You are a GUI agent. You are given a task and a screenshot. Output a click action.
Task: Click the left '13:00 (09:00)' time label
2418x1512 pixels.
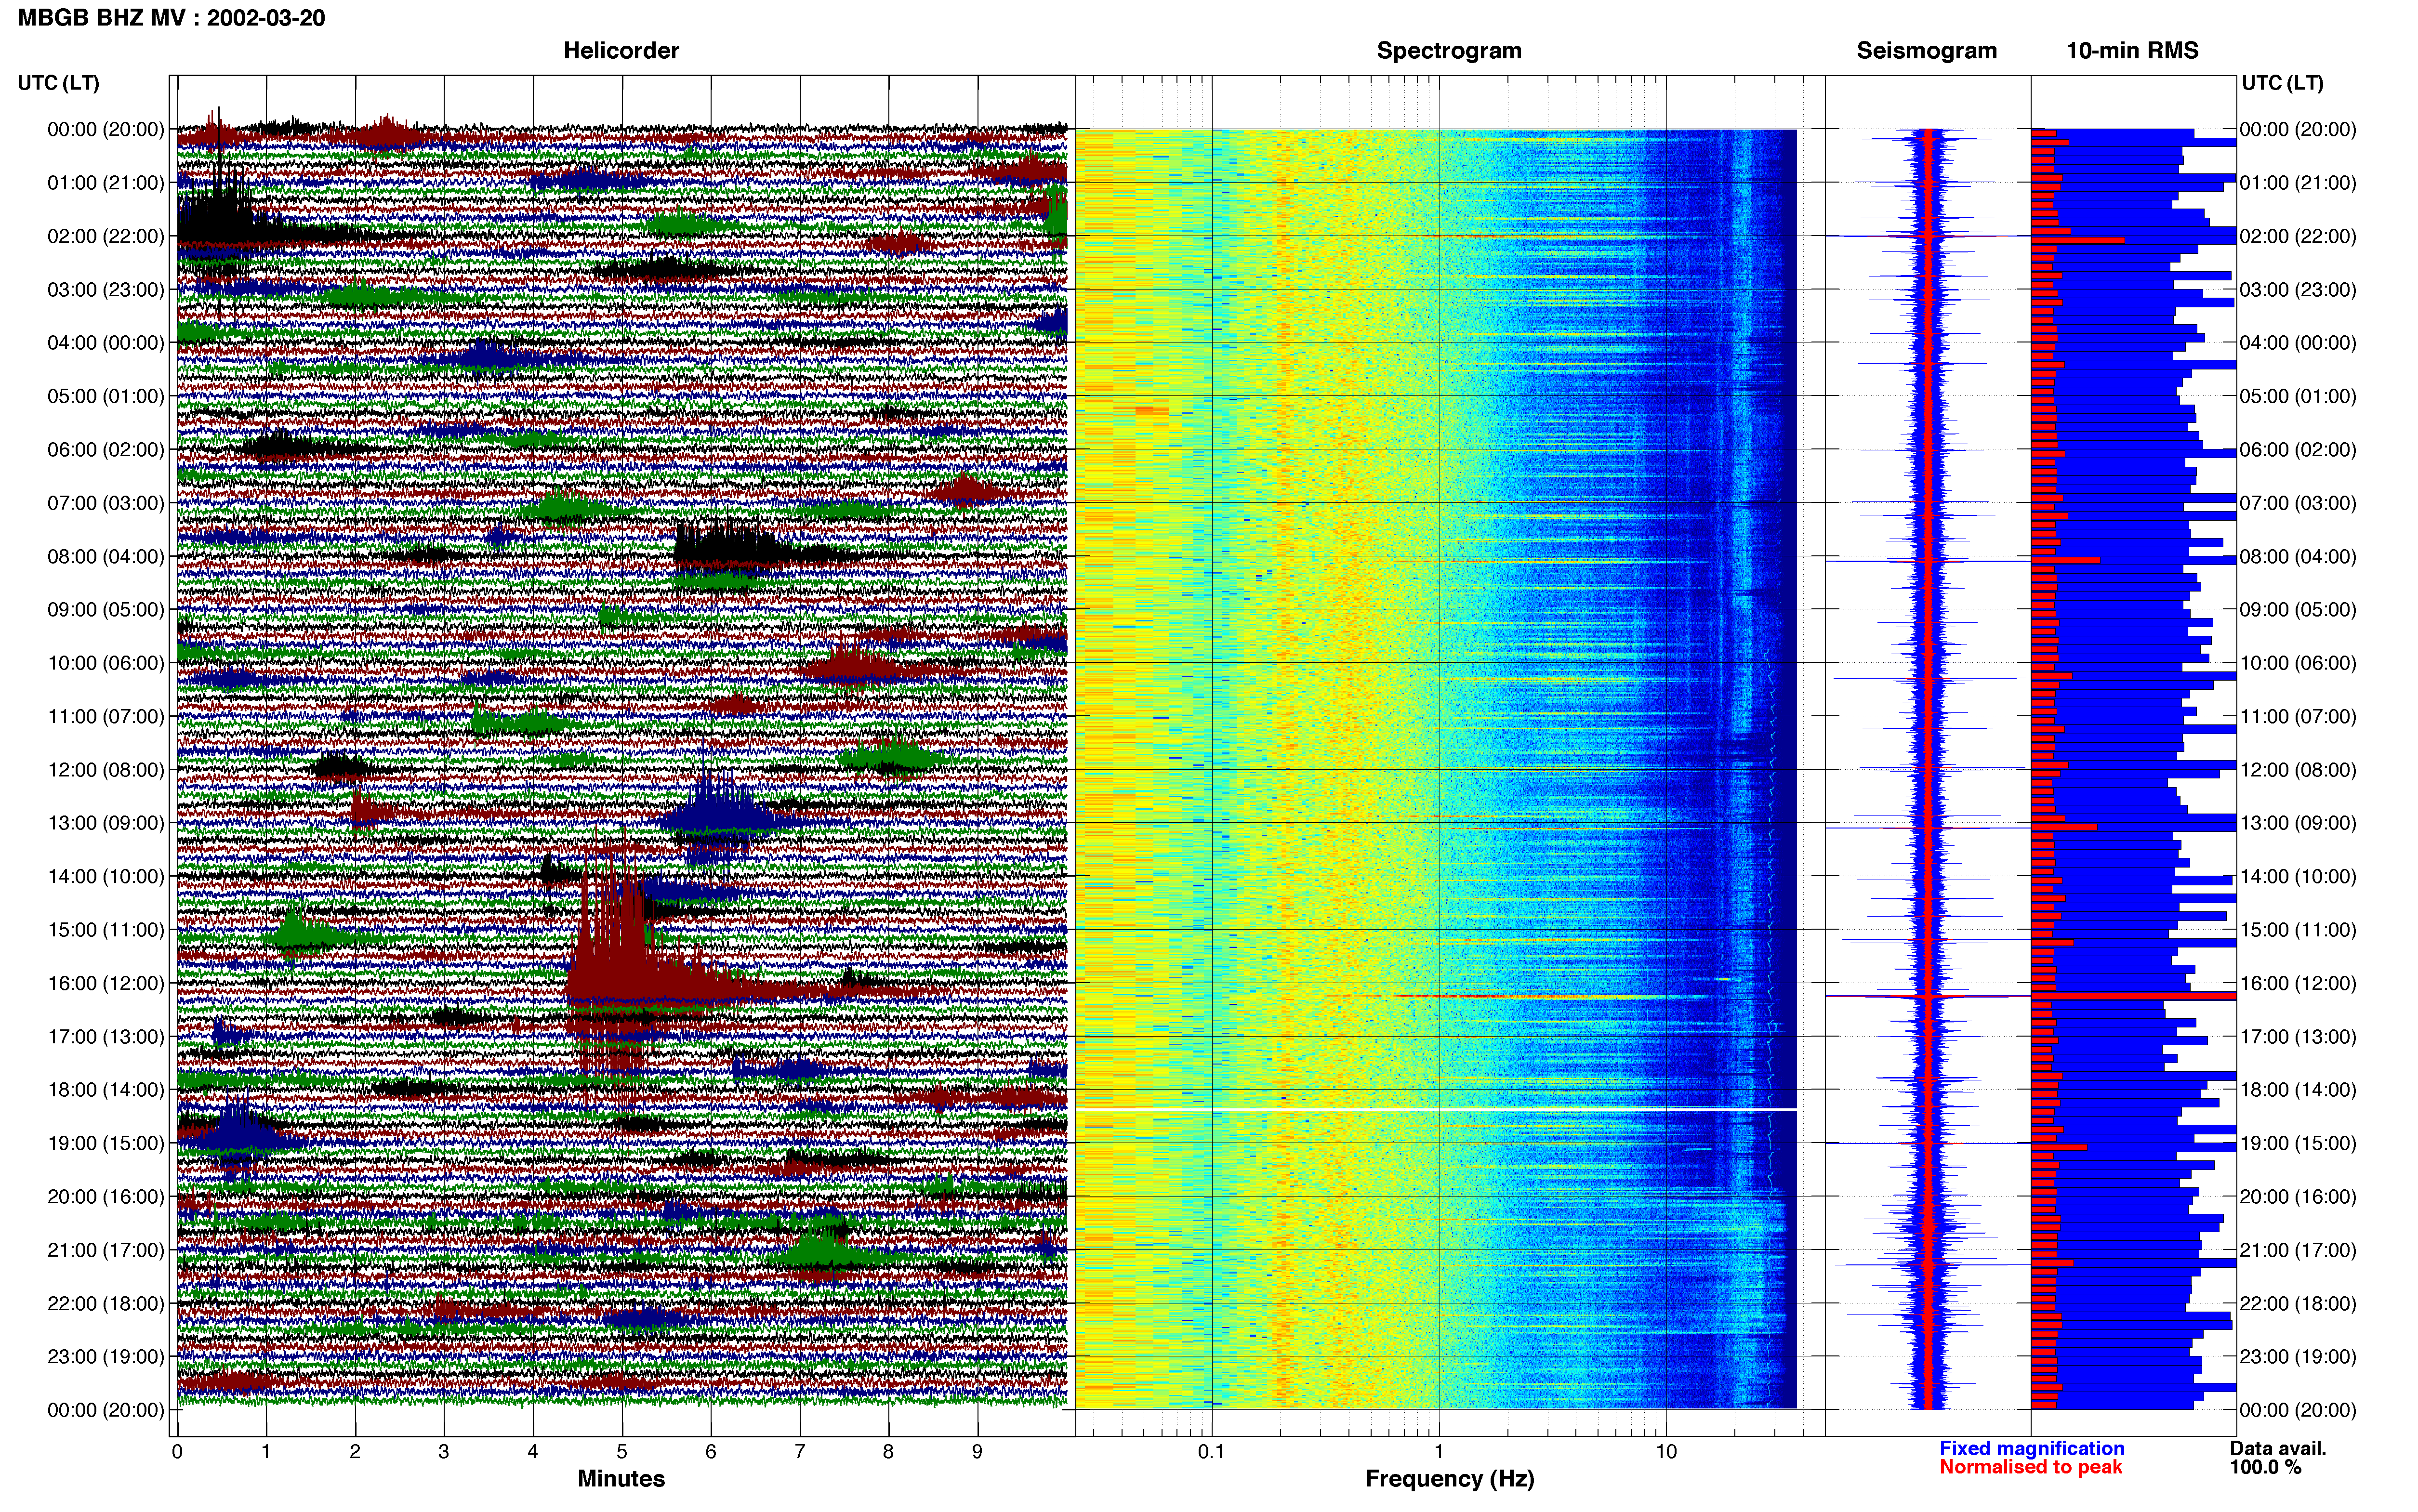pos(106,823)
